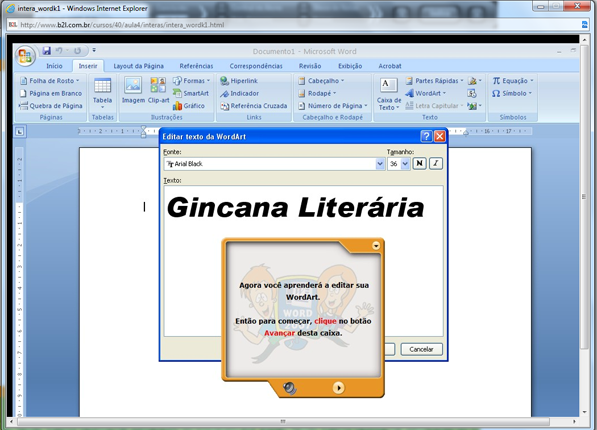Click the vertical scrollbar down arrow

[x=584, y=412]
